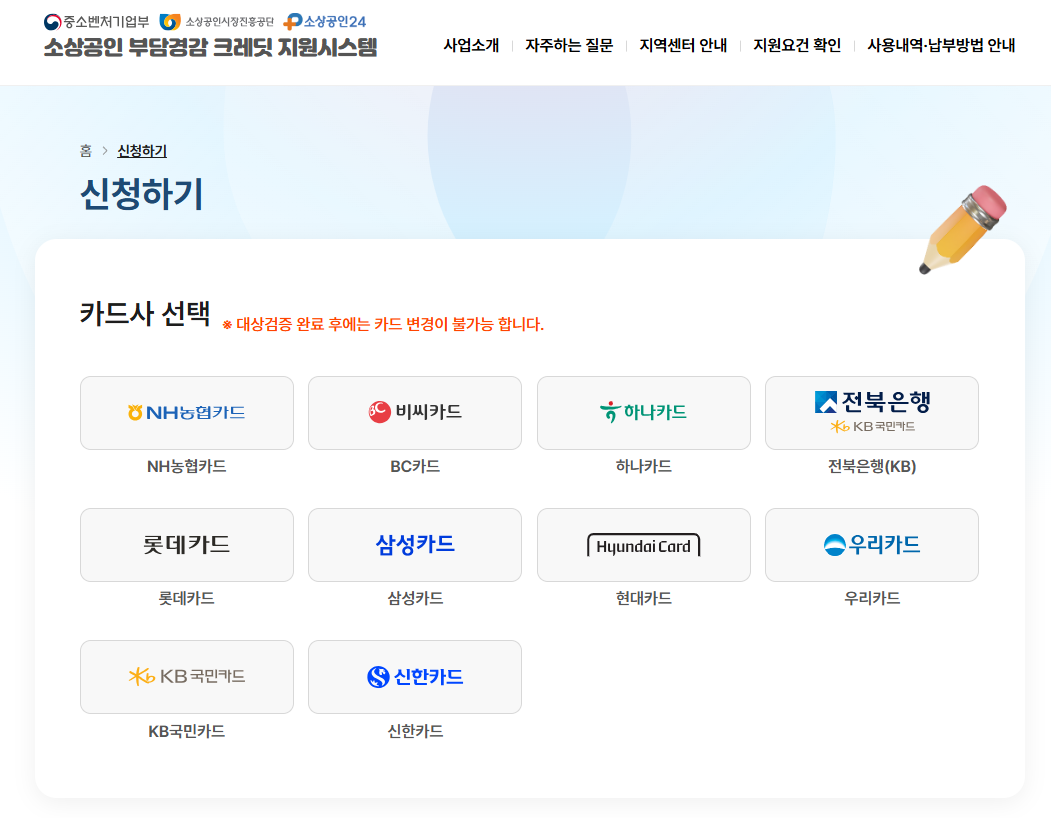Pick the 삼성카드 logo card
The height and width of the screenshot is (818, 1051).
(x=414, y=544)
